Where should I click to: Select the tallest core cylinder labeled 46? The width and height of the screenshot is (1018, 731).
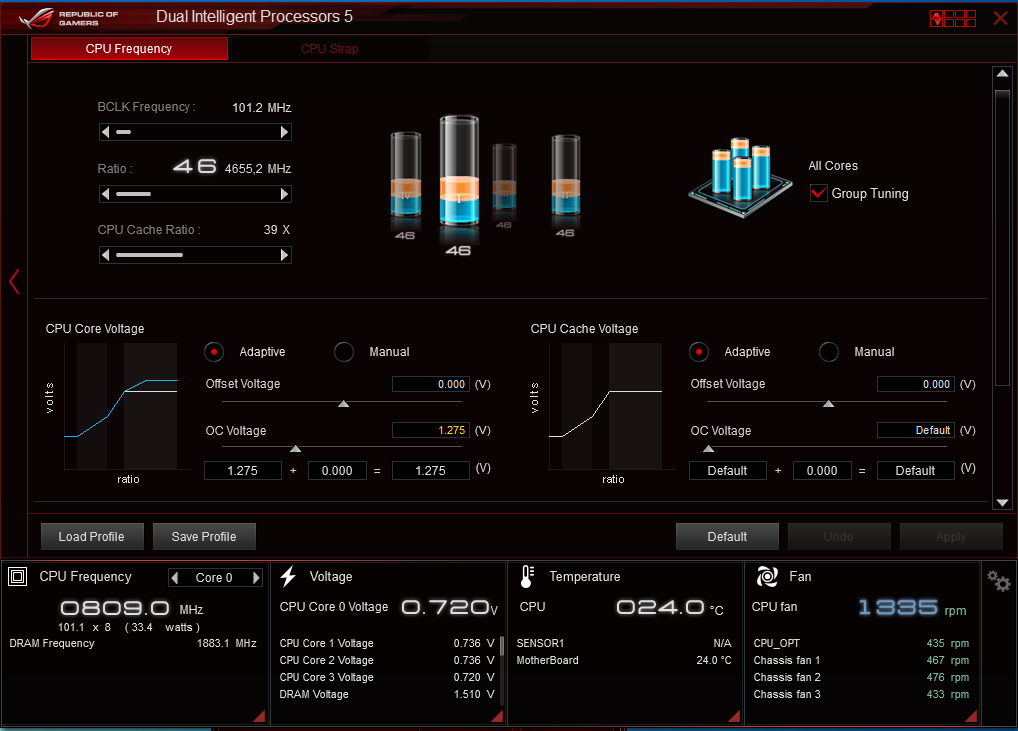(459, 171)
